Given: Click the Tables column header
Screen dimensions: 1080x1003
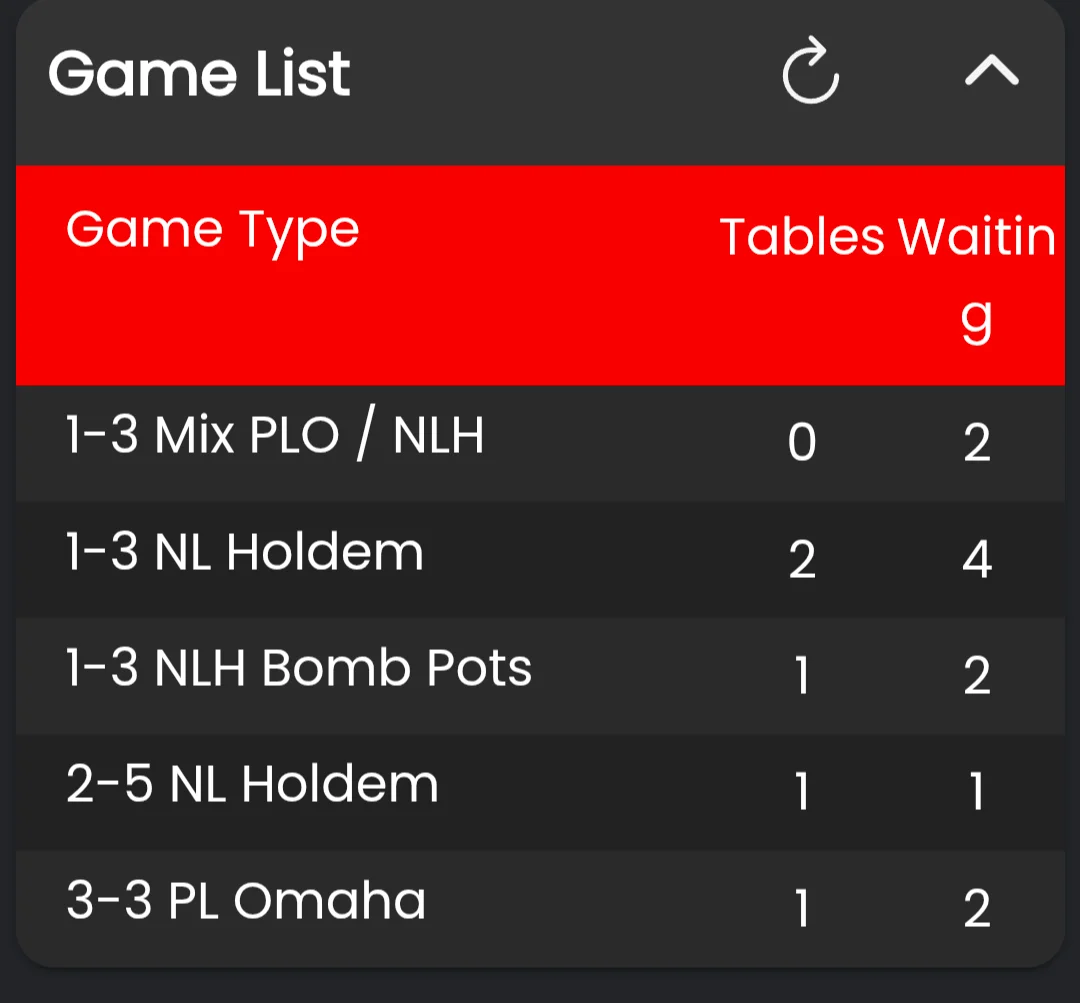Looking at the screenshot, I should (x=802, y=236).
